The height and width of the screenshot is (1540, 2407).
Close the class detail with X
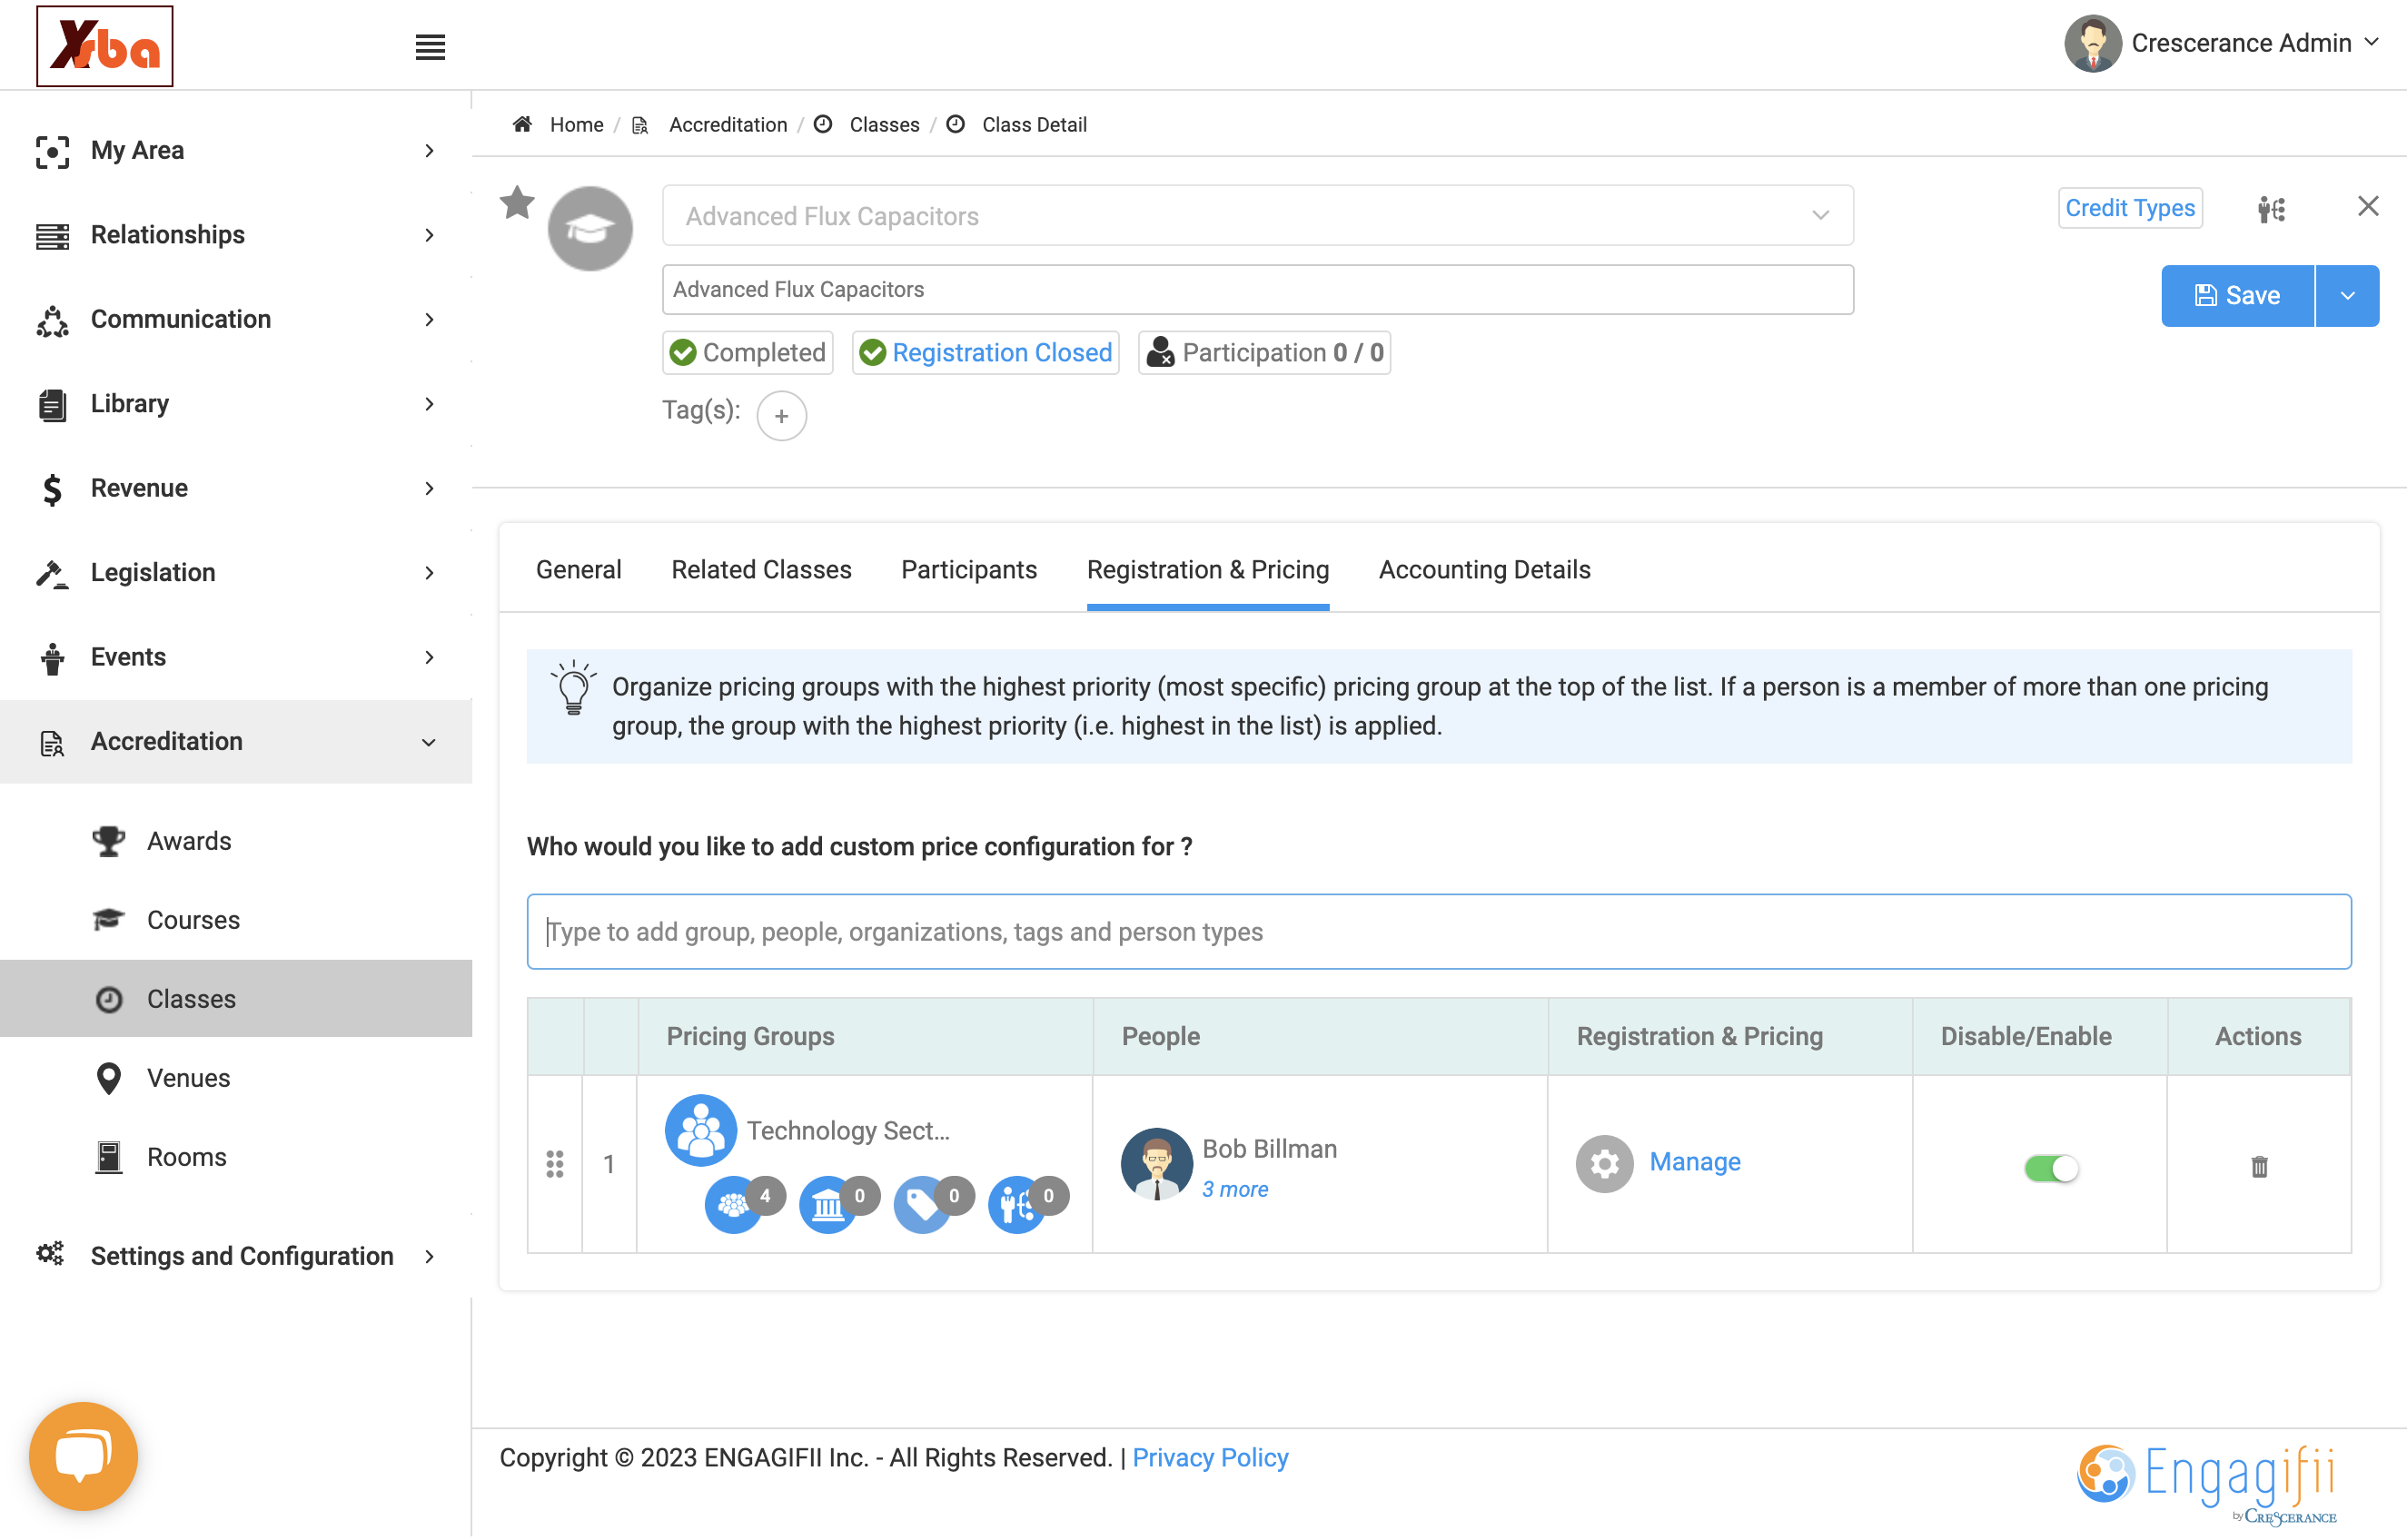2367,206
